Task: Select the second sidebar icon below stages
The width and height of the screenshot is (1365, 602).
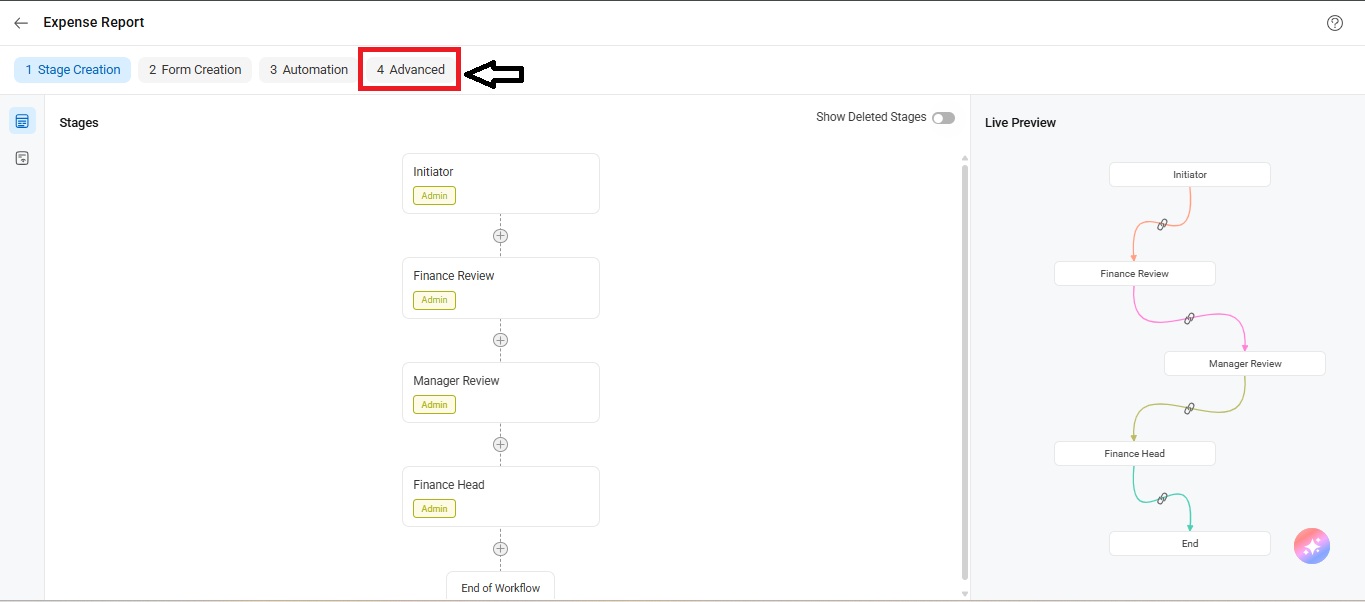Action: (22, 158)
